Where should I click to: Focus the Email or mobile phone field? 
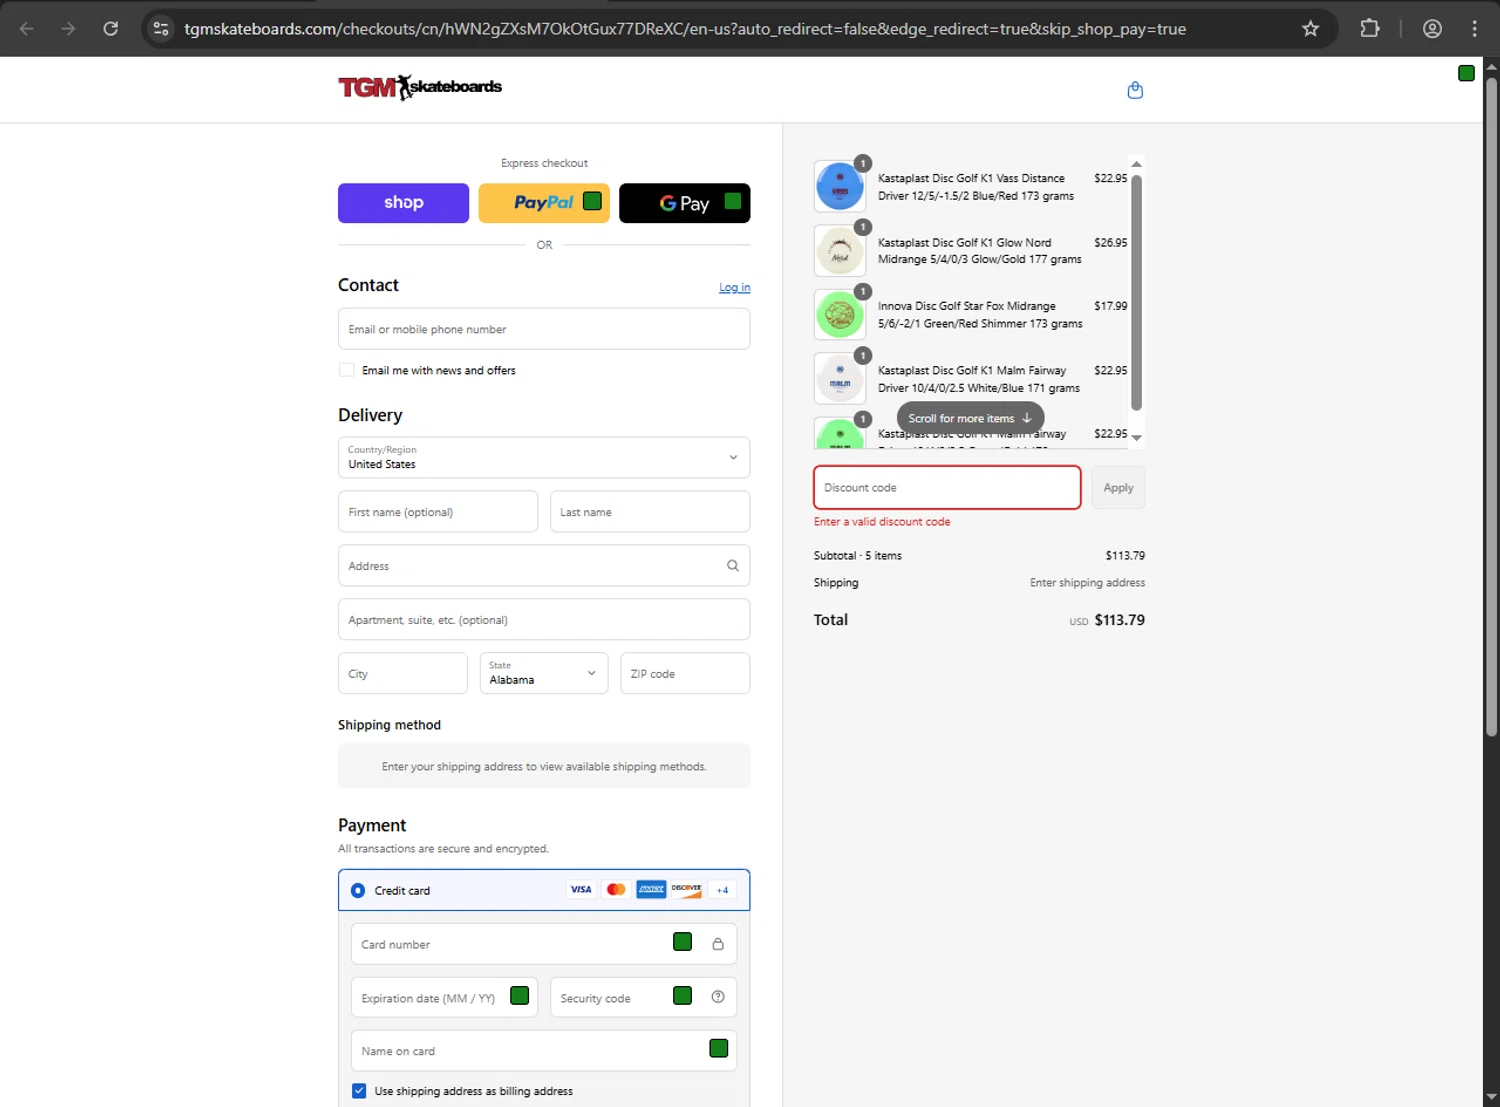[544, 329]
